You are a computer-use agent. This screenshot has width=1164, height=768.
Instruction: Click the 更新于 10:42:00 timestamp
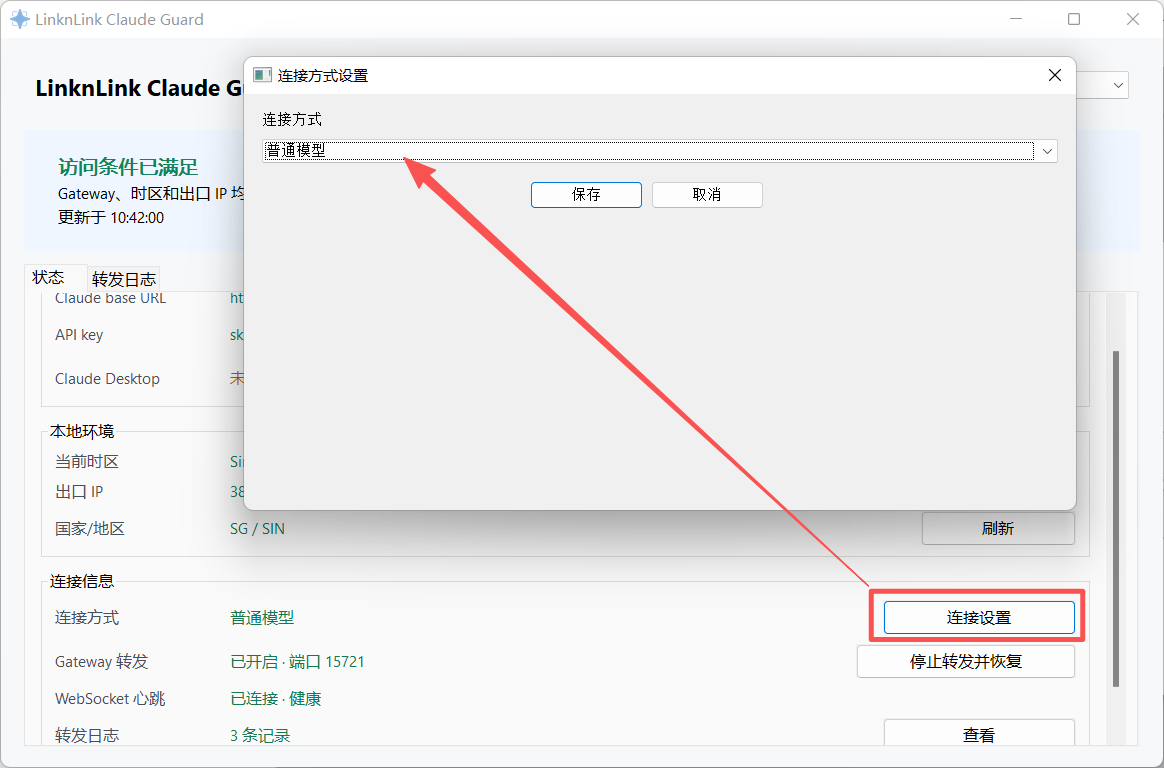click(111, 217)
